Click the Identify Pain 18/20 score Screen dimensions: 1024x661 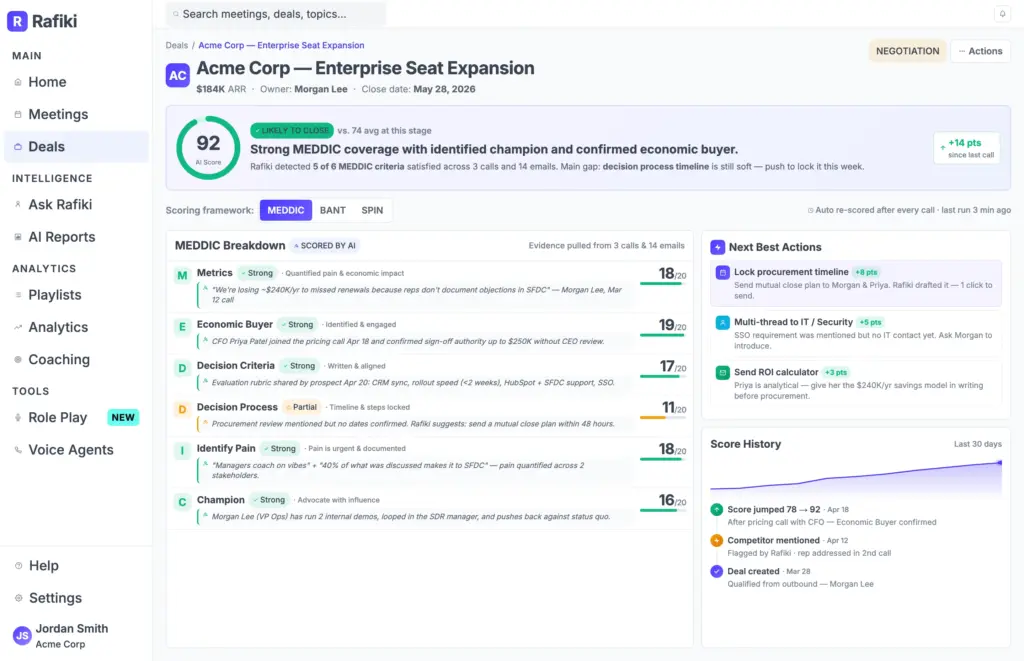672,449
